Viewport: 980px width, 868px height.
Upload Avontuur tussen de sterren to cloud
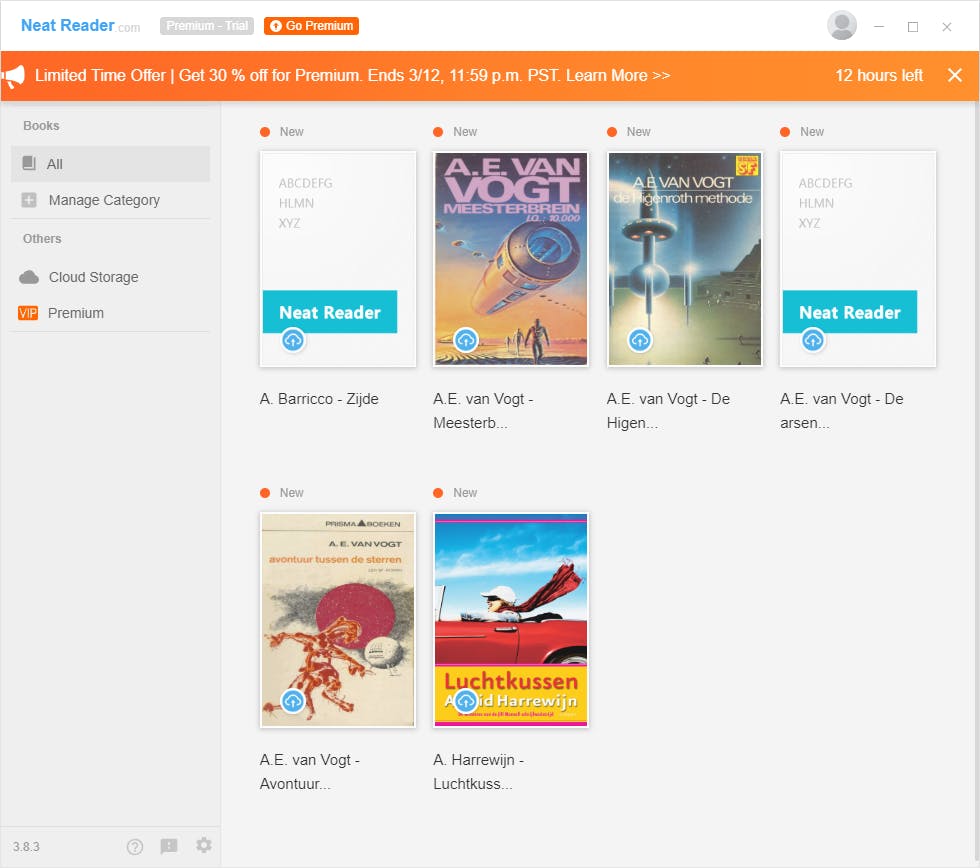coord(293,701)
